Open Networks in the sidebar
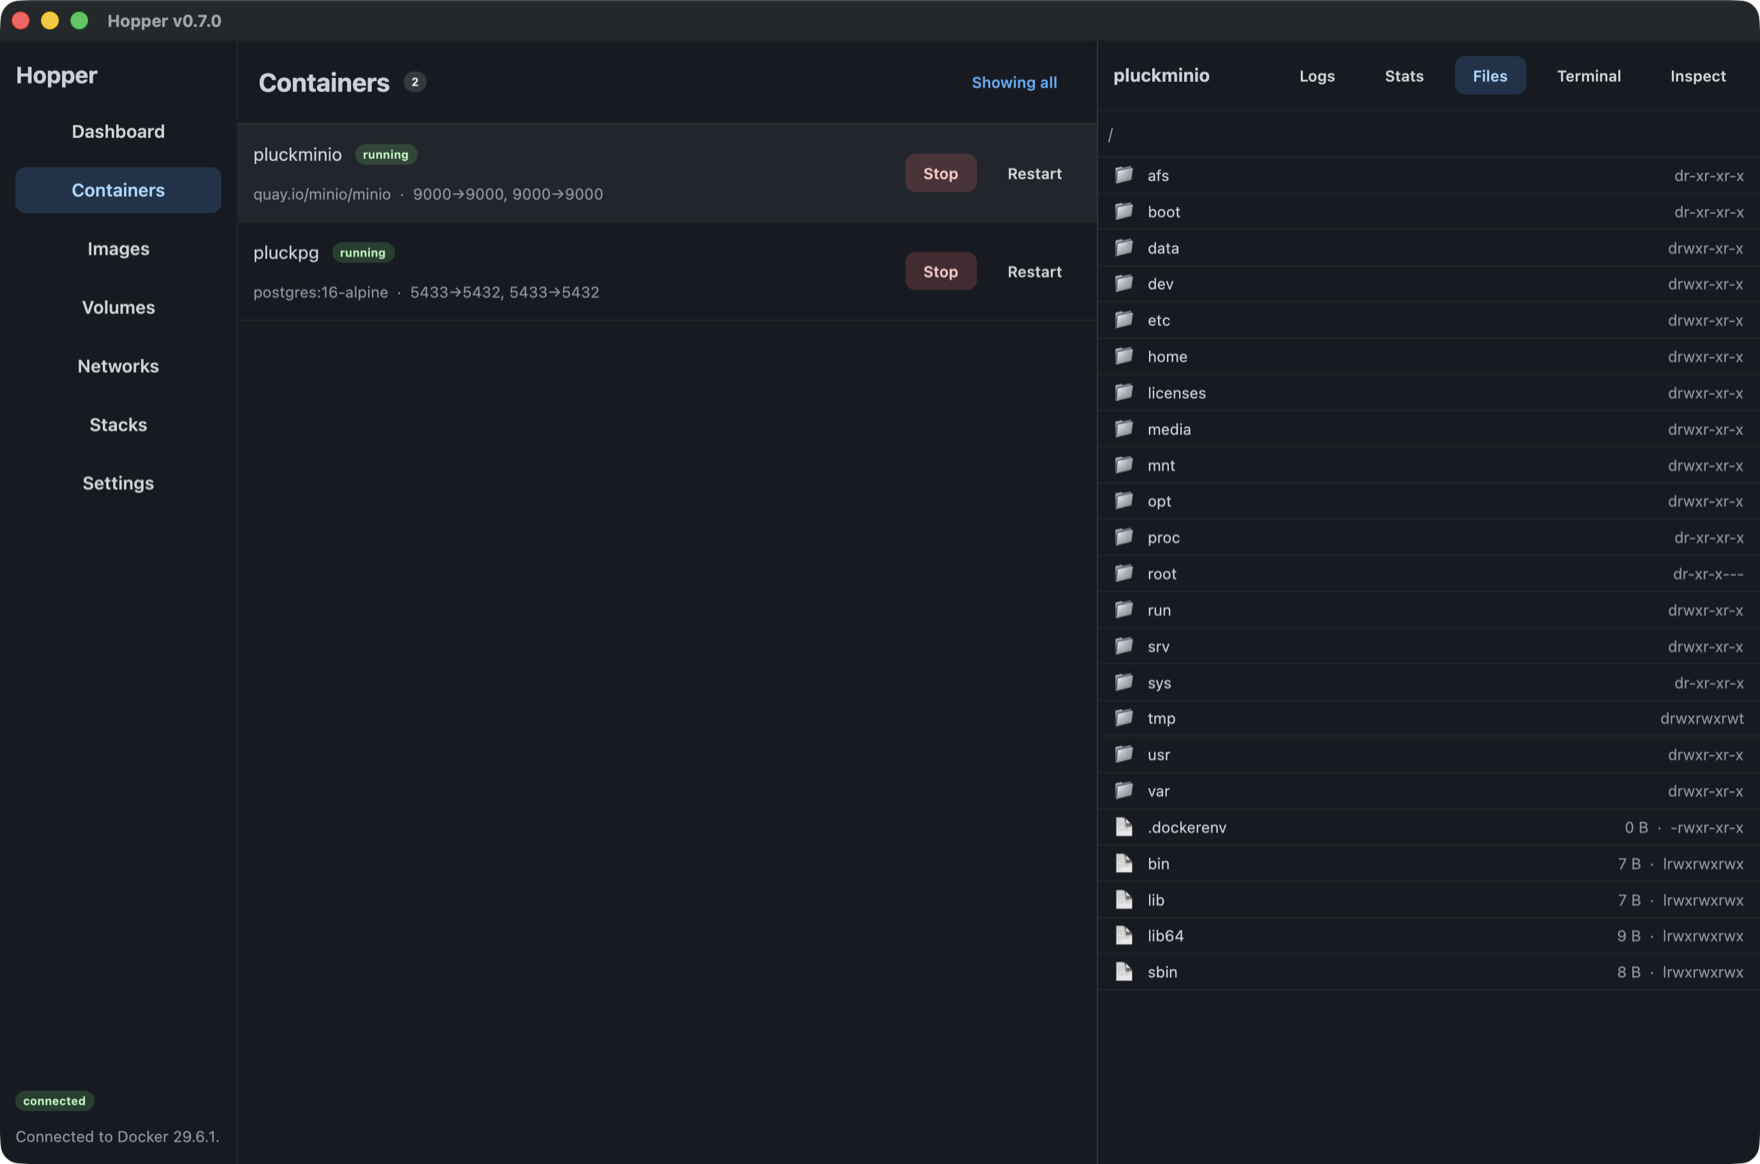 [118, 366]
